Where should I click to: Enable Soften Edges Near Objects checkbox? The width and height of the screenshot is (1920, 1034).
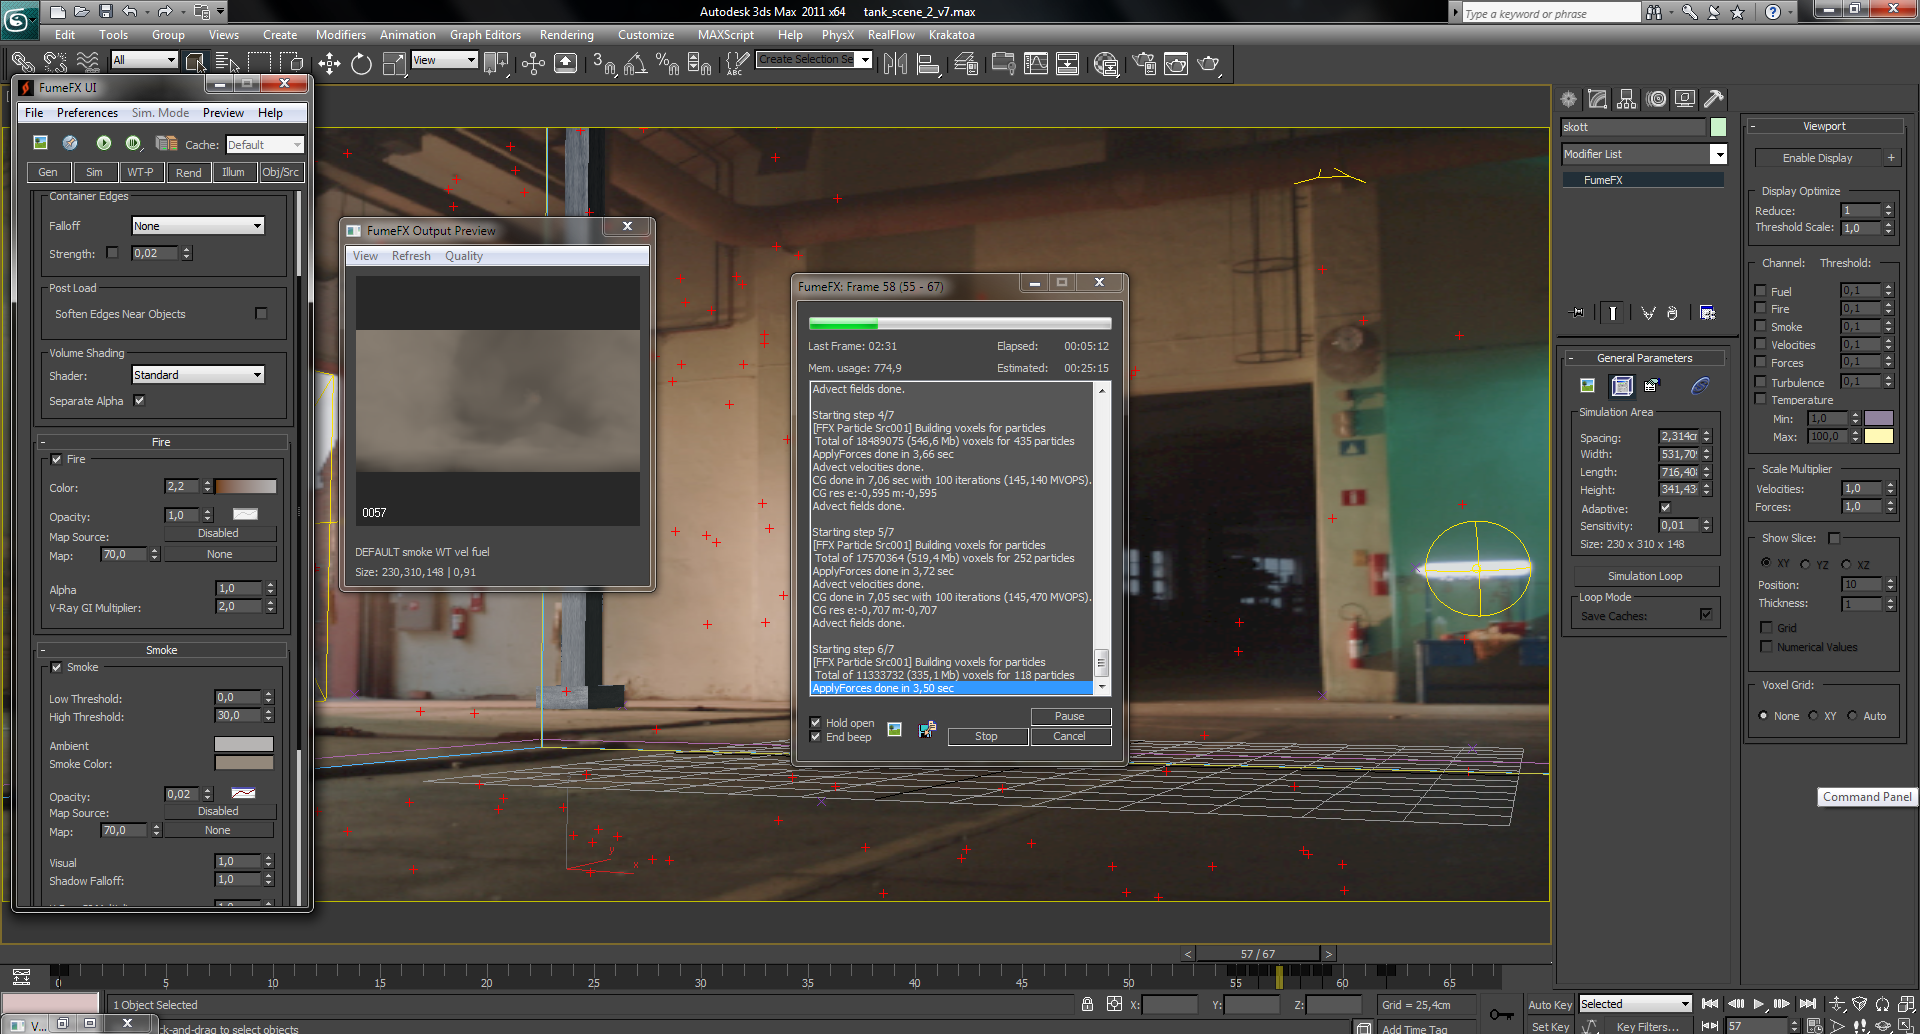pos(261,313)
